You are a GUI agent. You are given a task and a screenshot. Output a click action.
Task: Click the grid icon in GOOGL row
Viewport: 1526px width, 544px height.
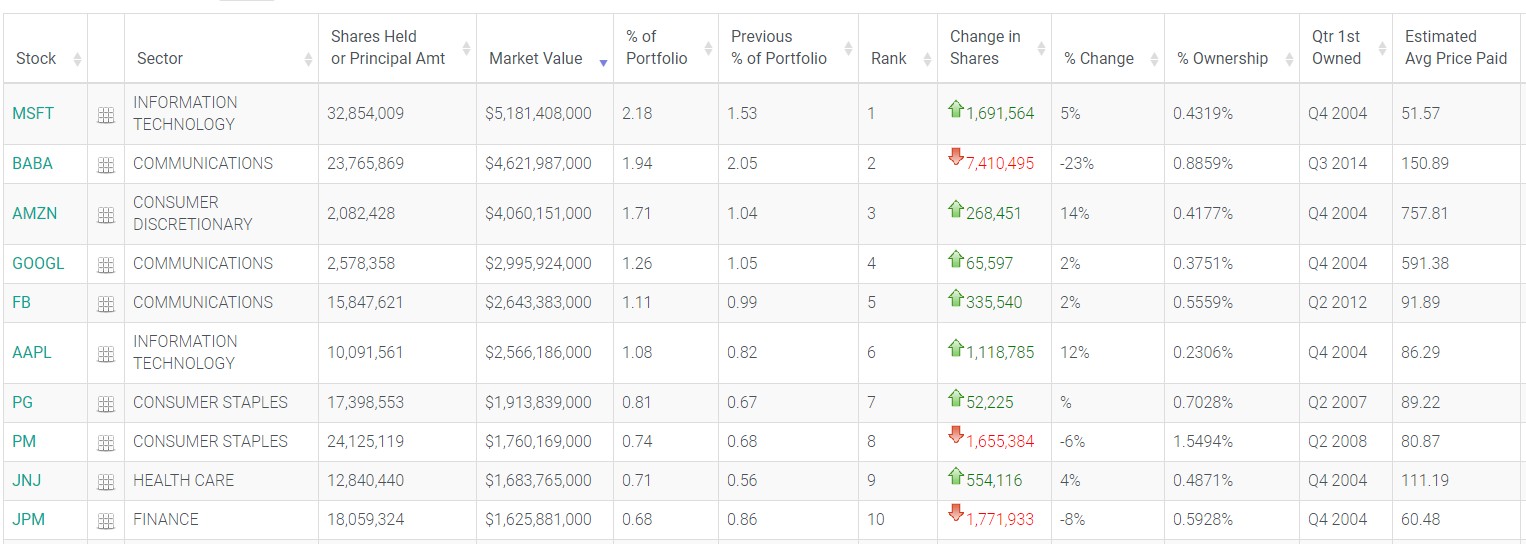(106, 265)
